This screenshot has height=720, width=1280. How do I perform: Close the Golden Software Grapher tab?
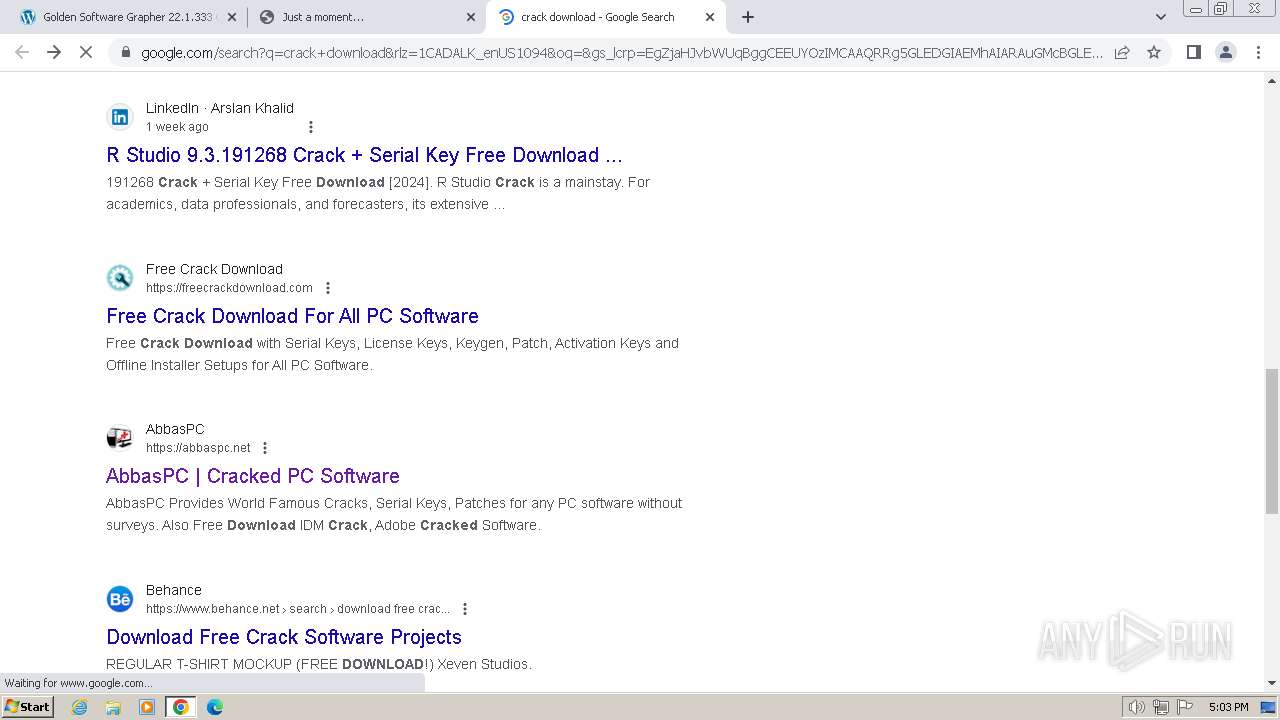(x=232, y=17)
